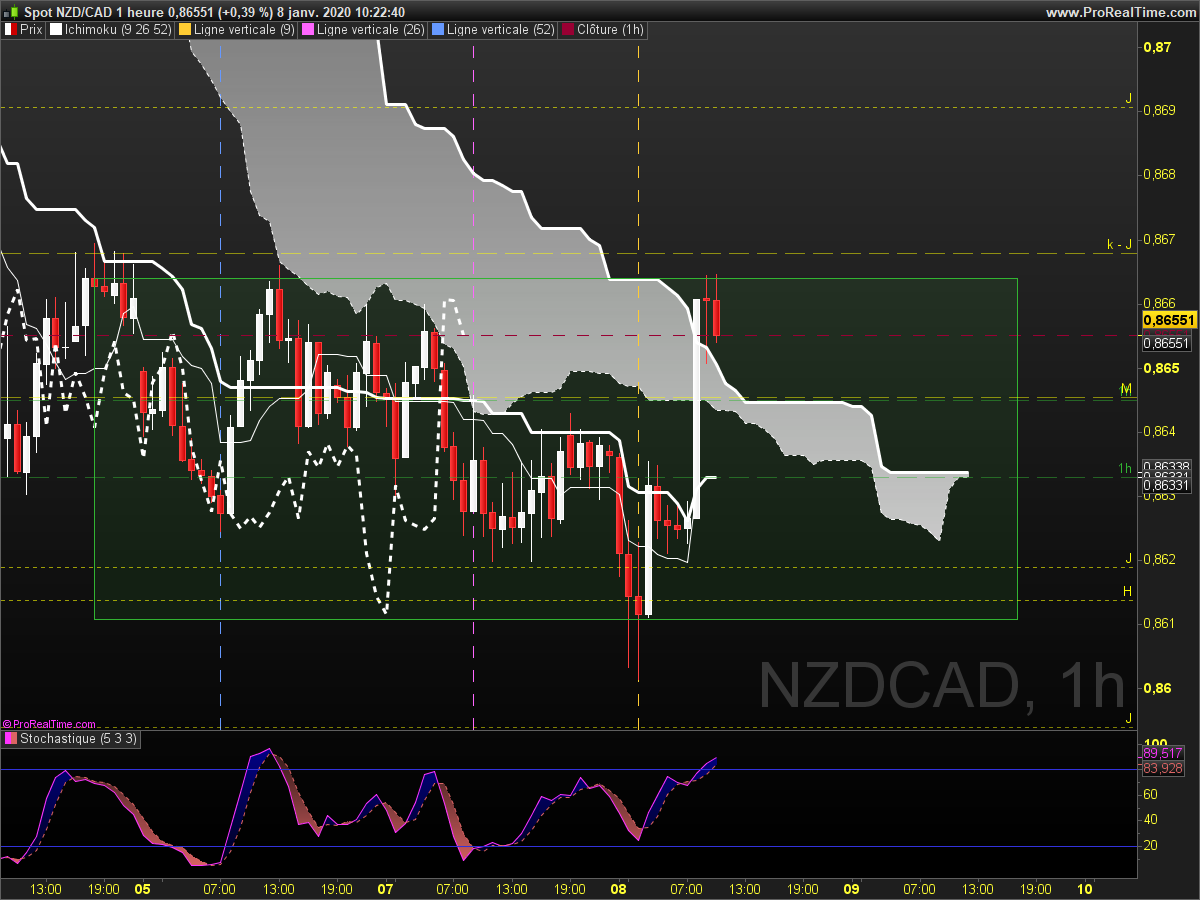Click the 'k - J' level label
Screen dimensions: 1200x900
tap(1119, 244)
